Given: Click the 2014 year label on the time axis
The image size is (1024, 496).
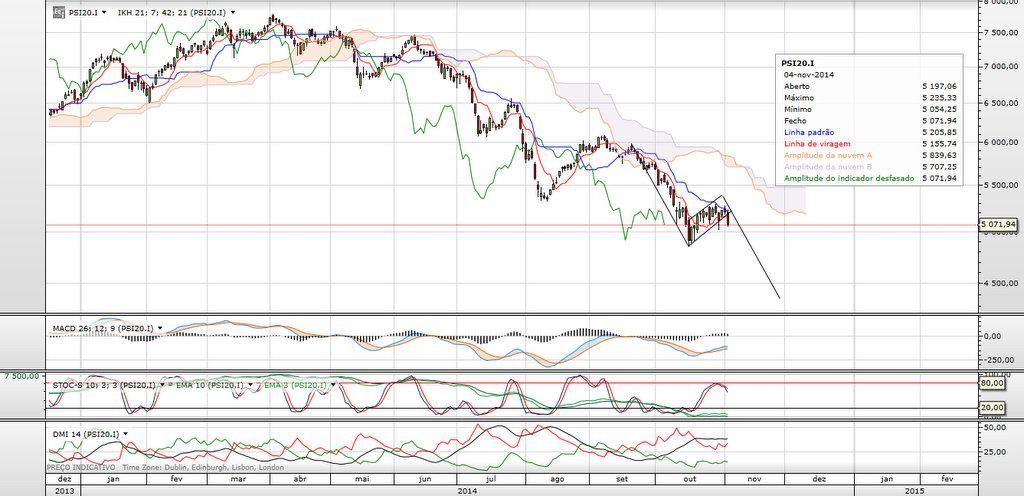Looking at the screenshot, I should 466,490.
